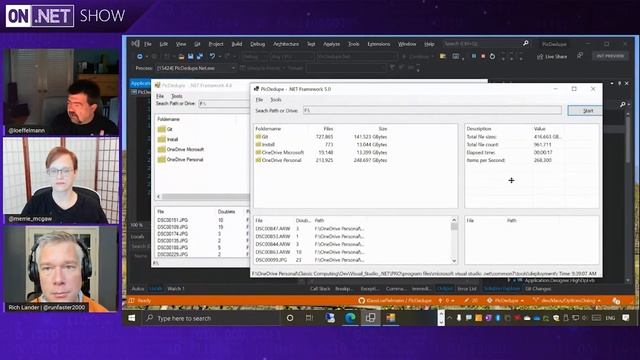The image size is (640, 360).
Task: Open the Windows Start menu
Action: point(131,318)
